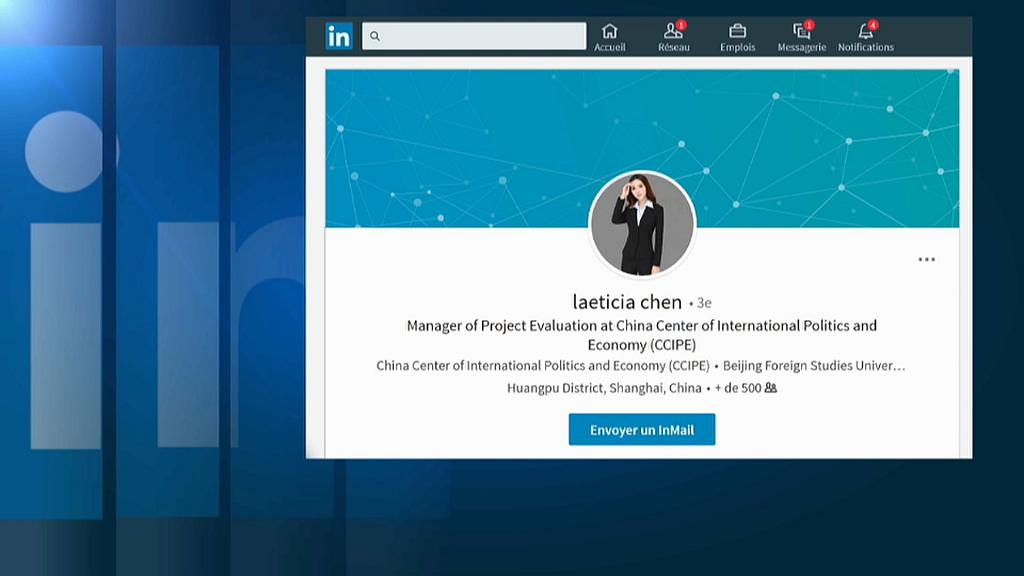Open Beijing Foreign Studies University link
Viewport: 1024px width, 576px height.
(x=813, y=366)
